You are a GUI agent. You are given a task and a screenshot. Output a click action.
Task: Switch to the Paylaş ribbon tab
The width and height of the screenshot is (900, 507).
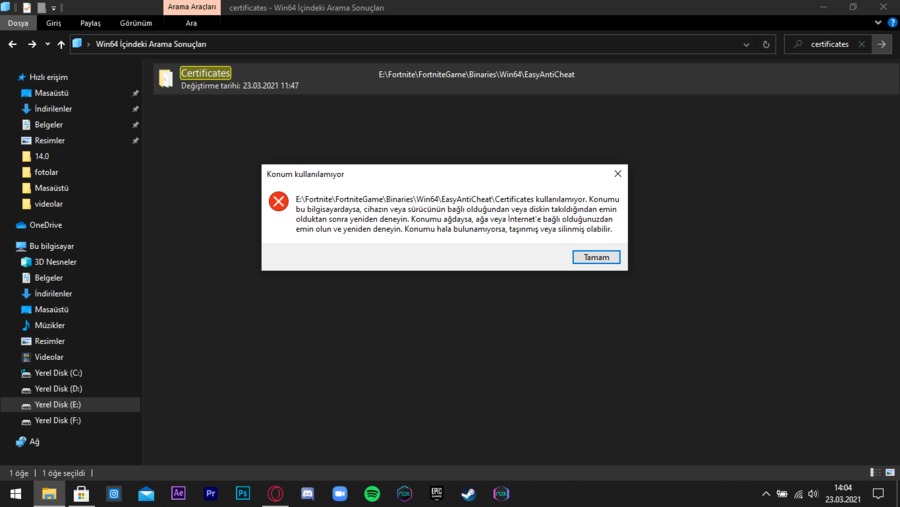pos(90,23)
